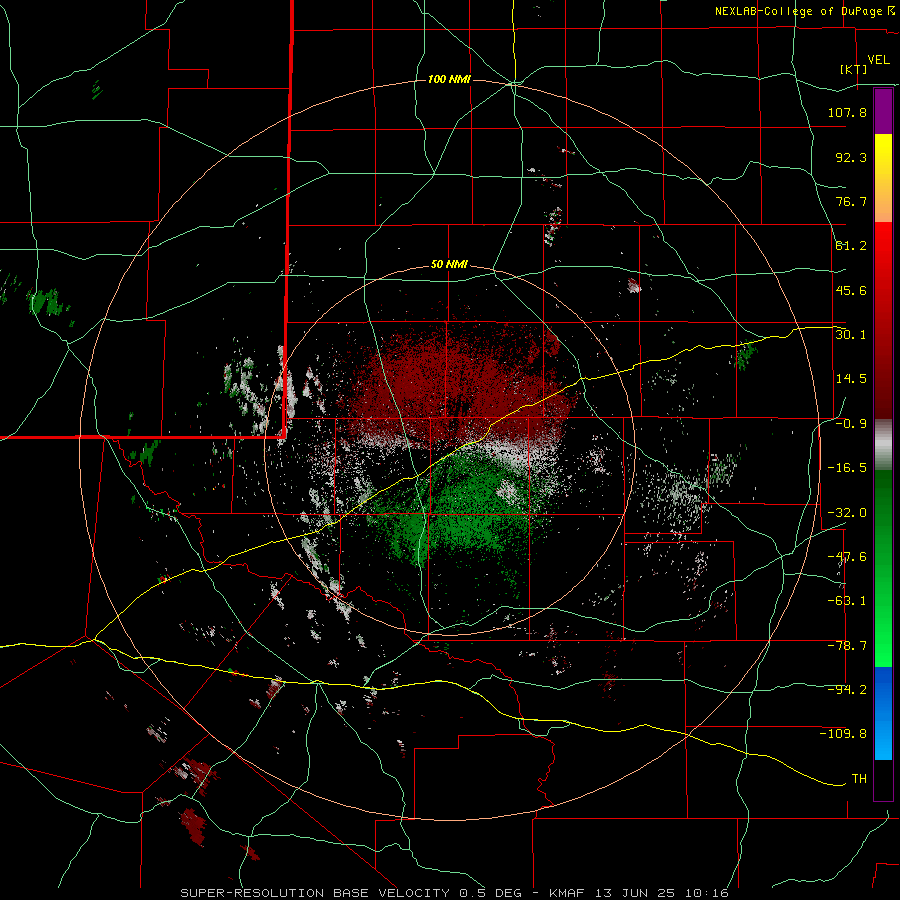Select the -94.2 scale value
The width and height of the screenshot is (900, 900).
[x=847, y=690]
